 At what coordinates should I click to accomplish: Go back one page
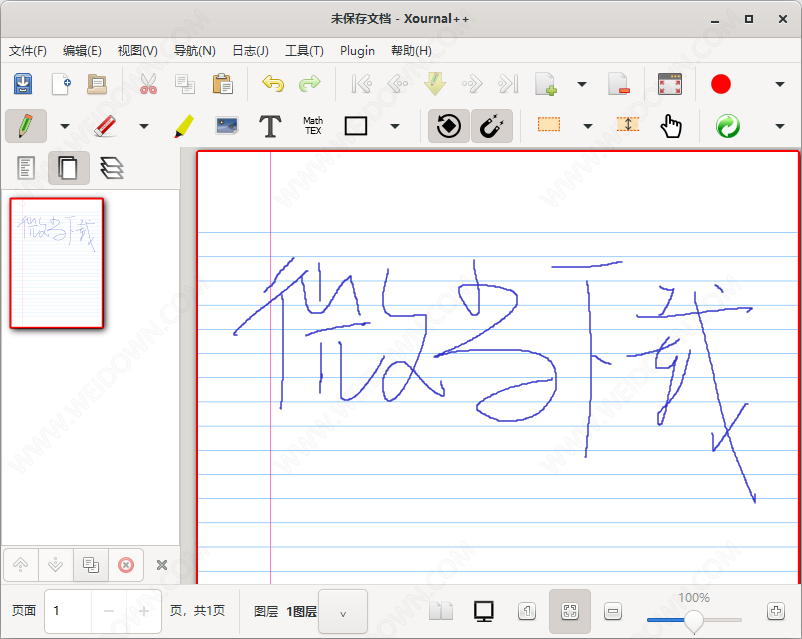[397, 84]
